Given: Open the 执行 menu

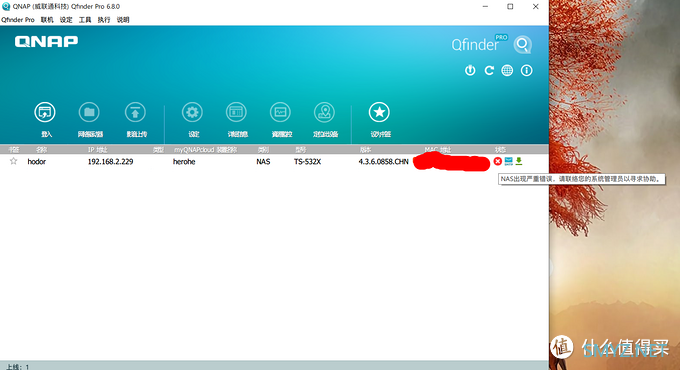Looking at the screenshot, I should (x=104, y=20).
